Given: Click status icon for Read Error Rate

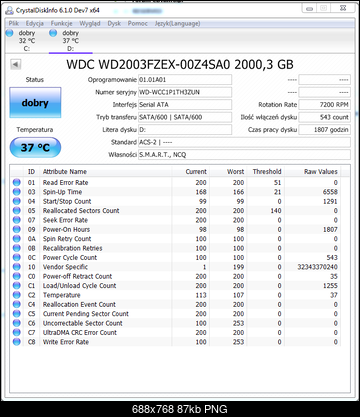Looking at the screenshot, I should [16, 182].
